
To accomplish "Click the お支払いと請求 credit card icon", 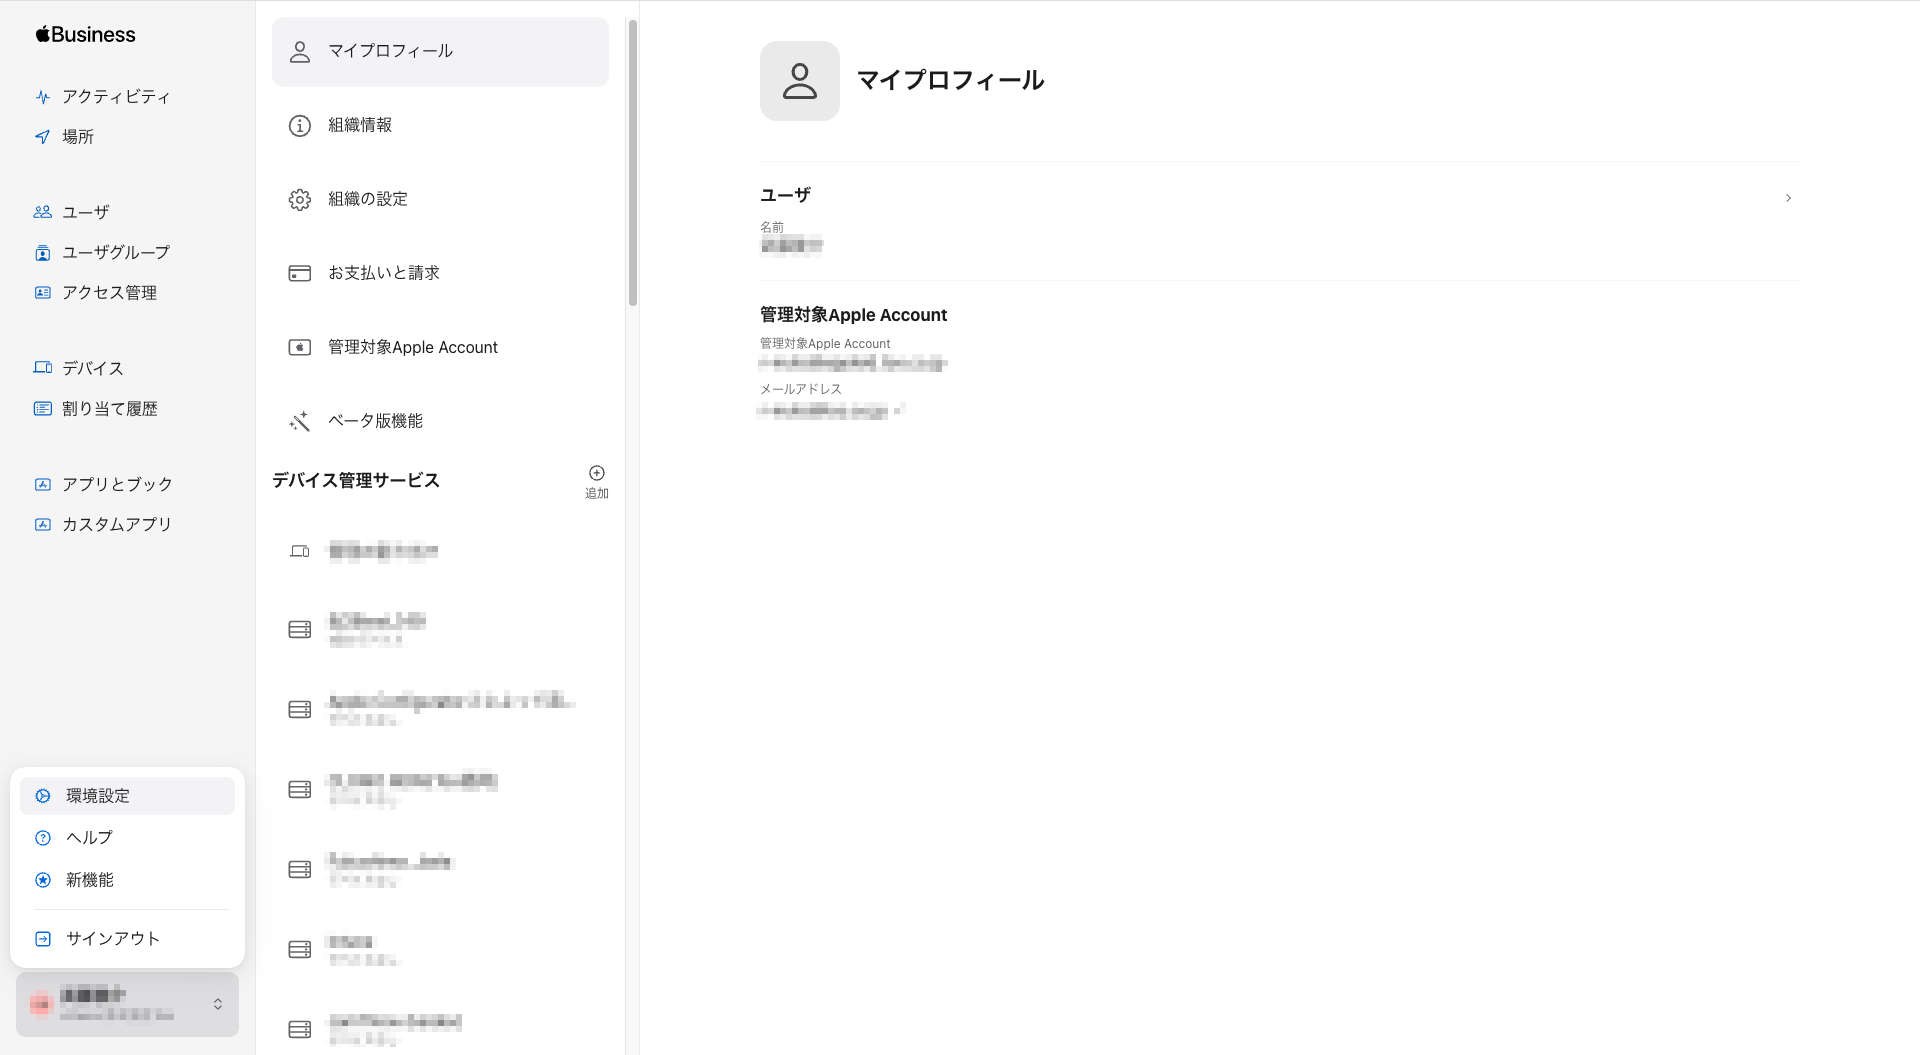I will (300, 274).
